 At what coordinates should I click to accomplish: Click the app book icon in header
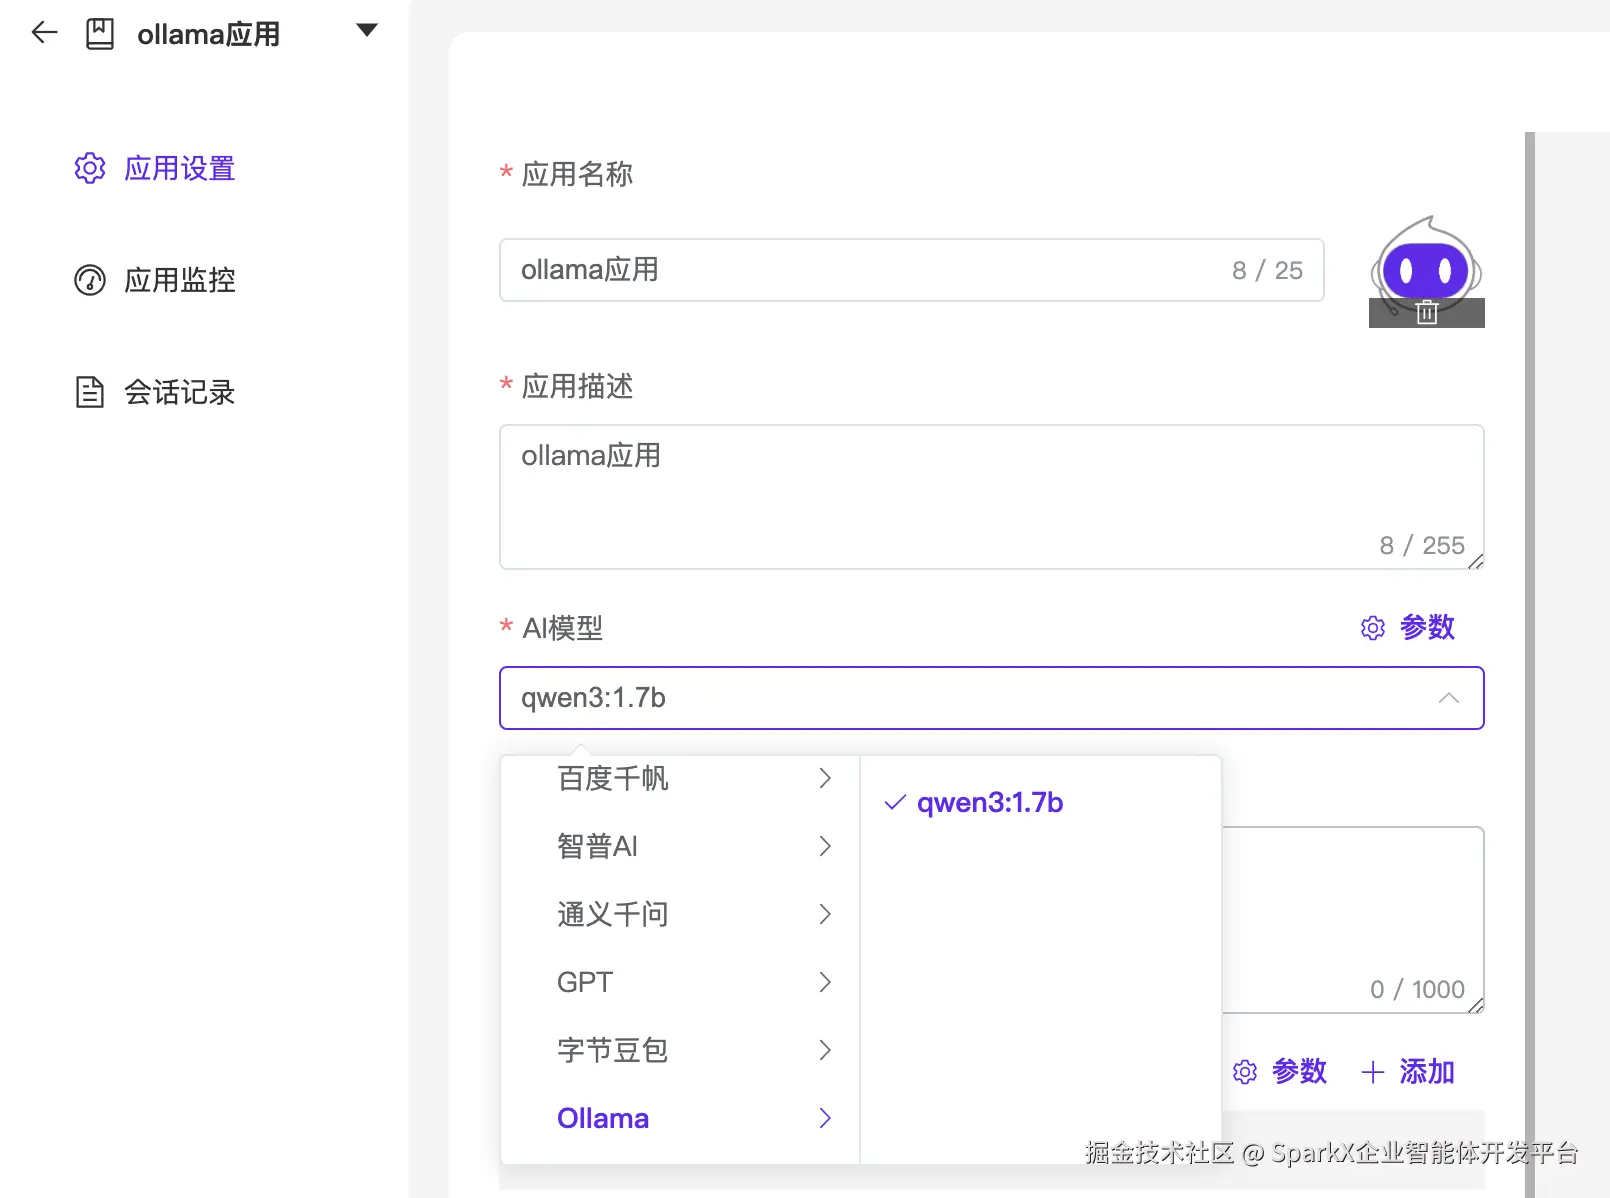(100, 34)
